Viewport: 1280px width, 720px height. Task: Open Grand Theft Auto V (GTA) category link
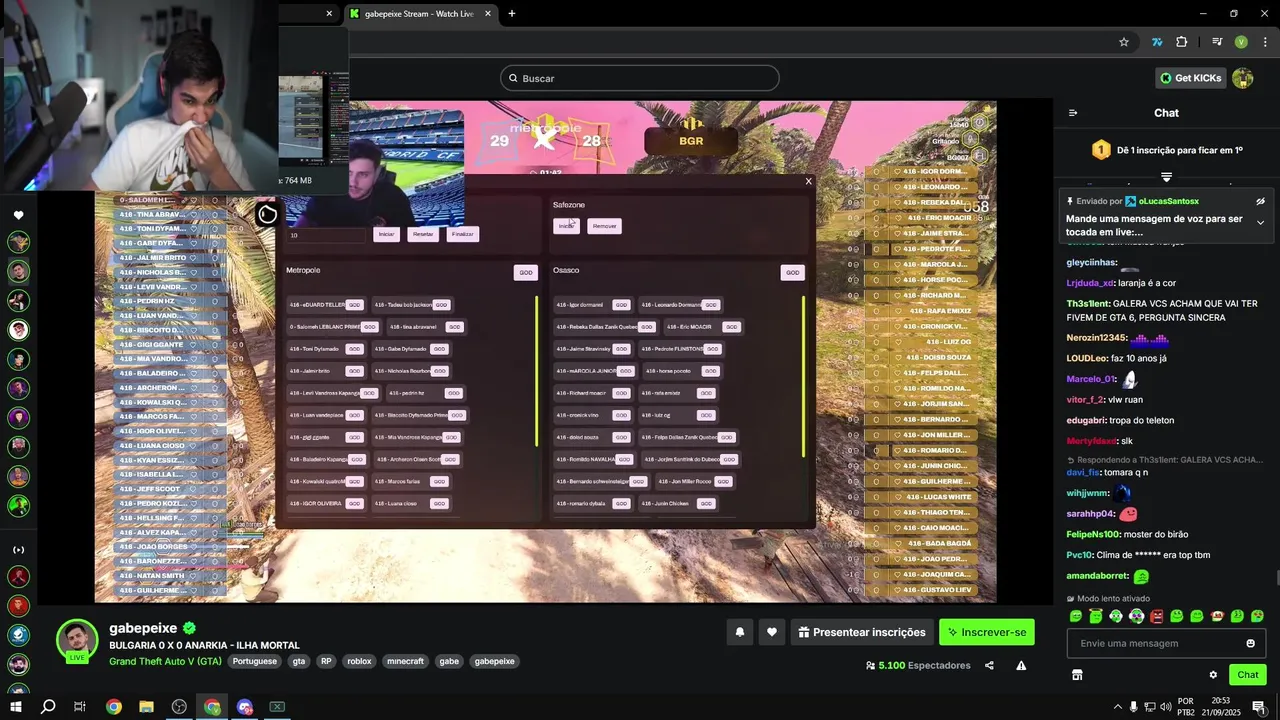(x=165, y=661)
